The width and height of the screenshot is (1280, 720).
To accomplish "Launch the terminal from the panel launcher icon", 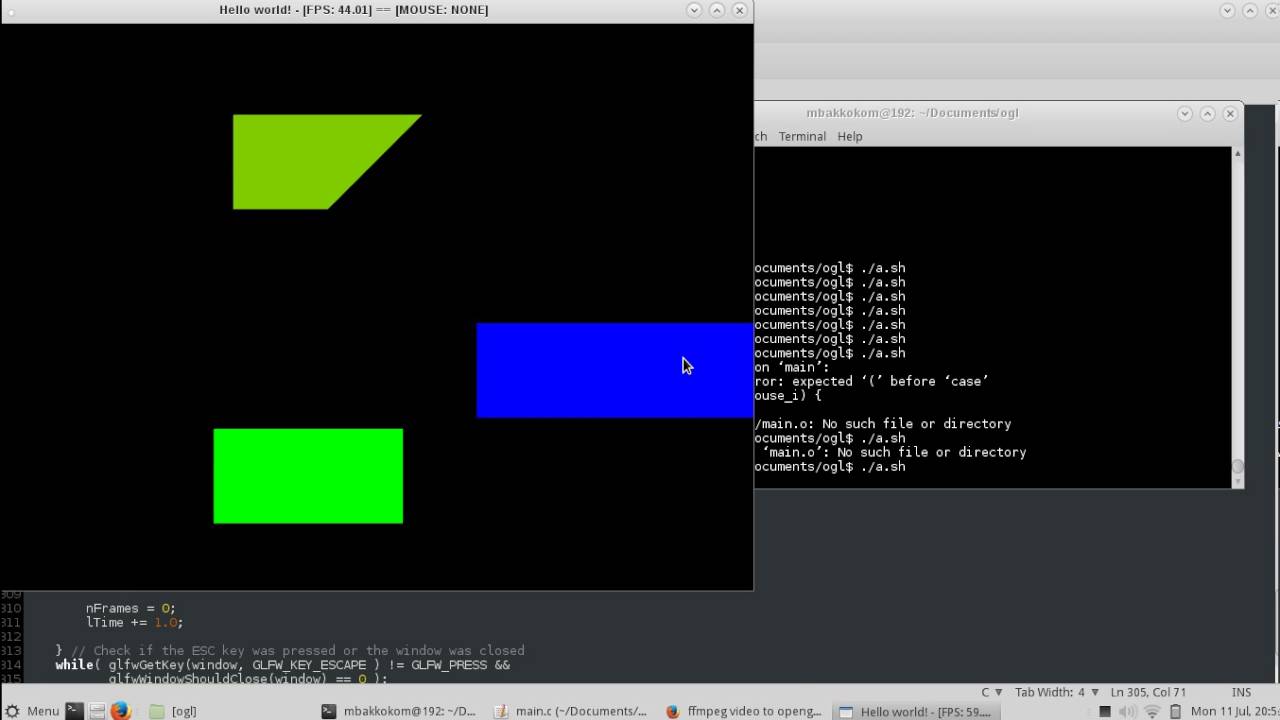I will point(74,711).
